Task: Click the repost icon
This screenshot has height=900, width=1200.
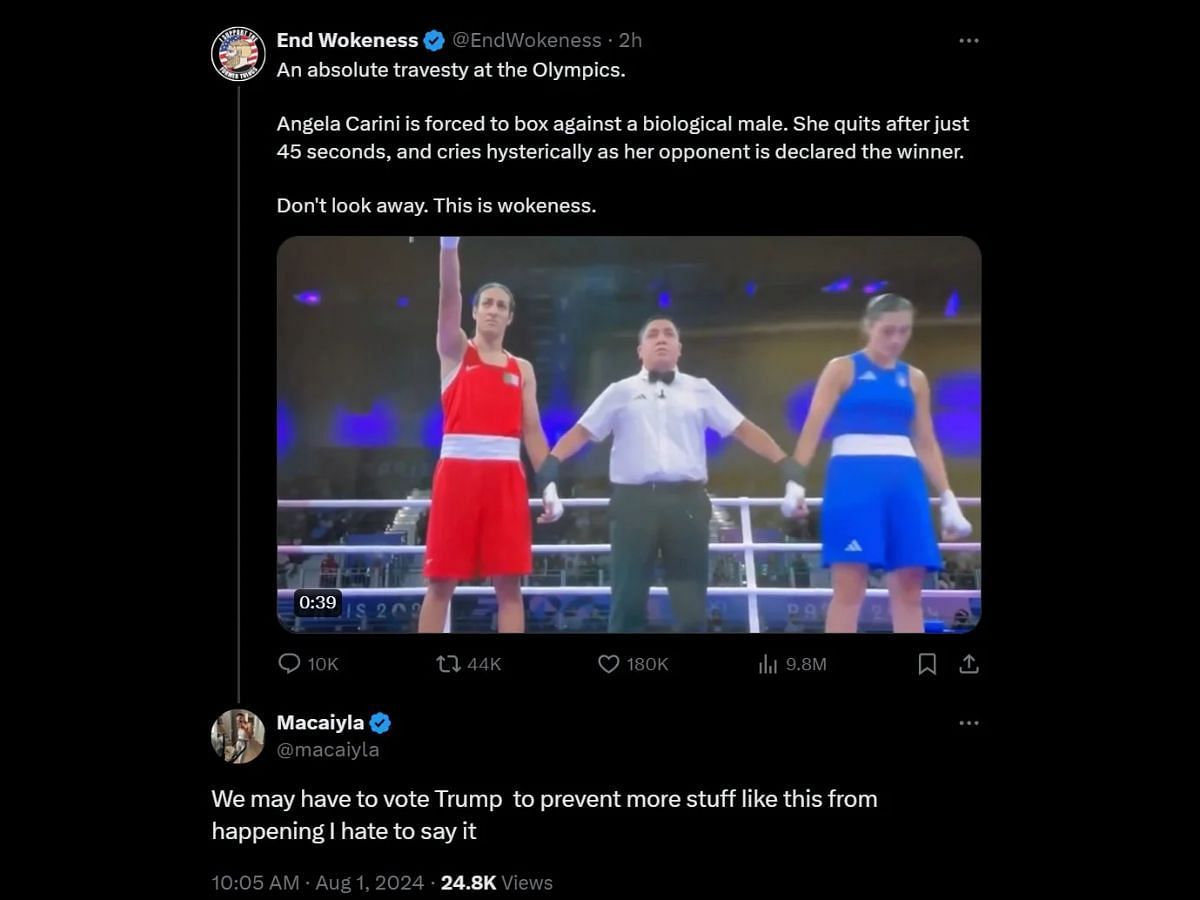Action: pyautogui.click(x=448, y=664)
